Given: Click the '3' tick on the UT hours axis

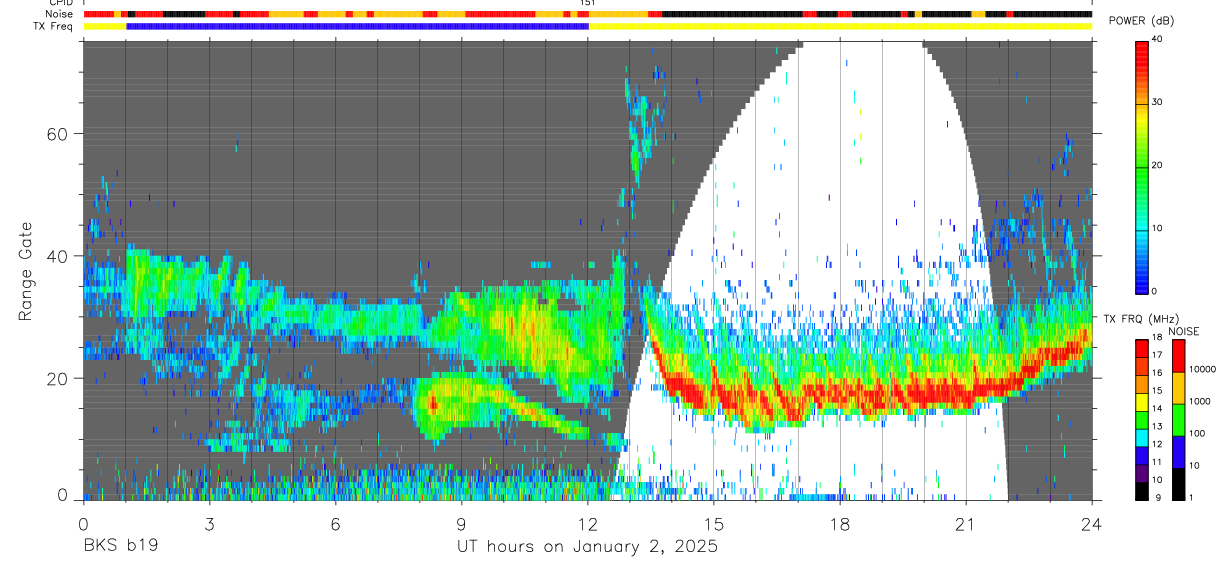Looking at the screenshot, I should (209, 523).
